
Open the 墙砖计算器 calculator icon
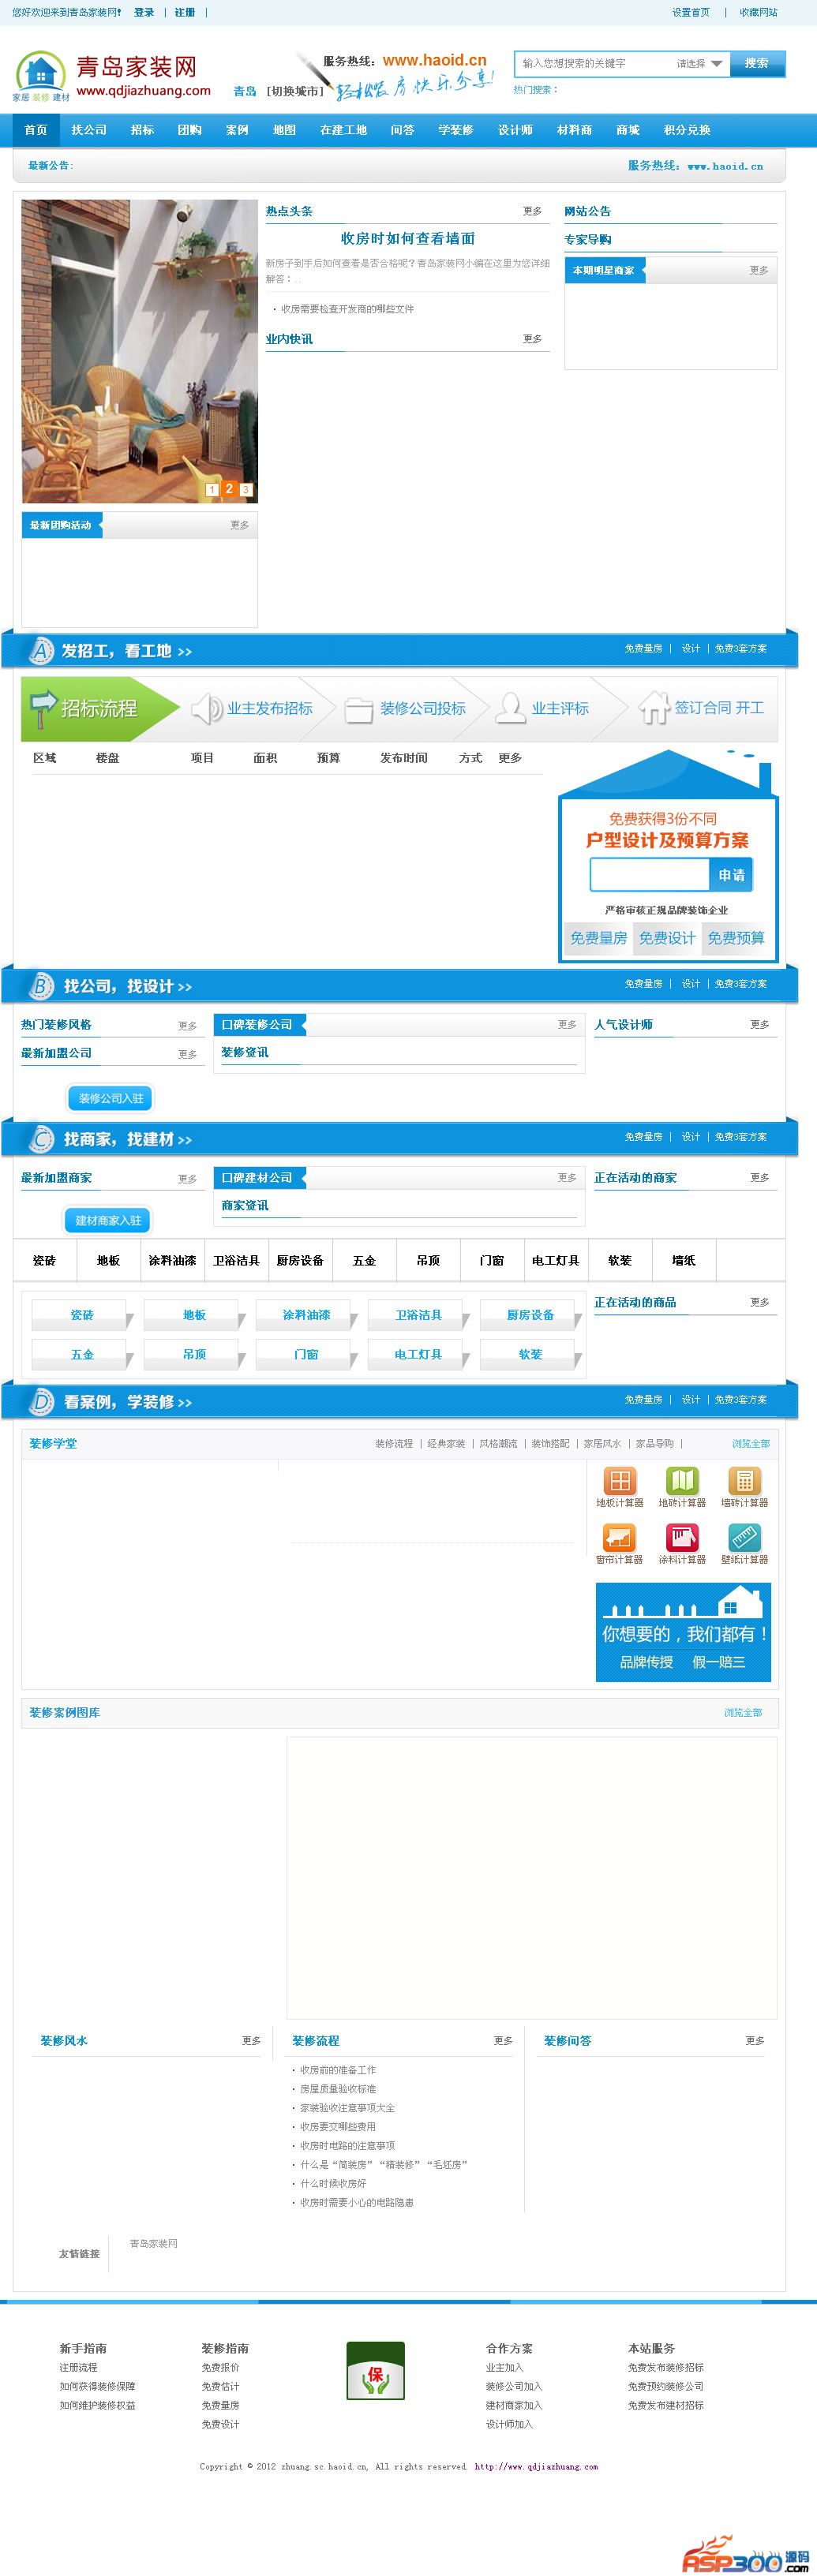[744, 1480]
